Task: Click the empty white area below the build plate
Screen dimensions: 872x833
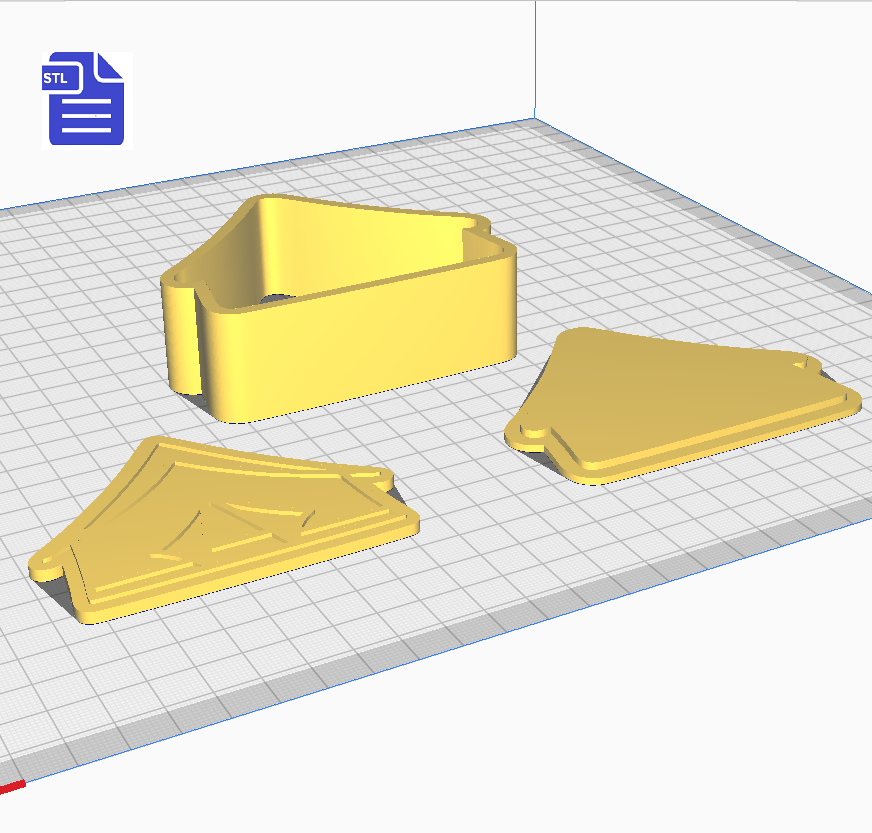Action: (x=500, y=760)
